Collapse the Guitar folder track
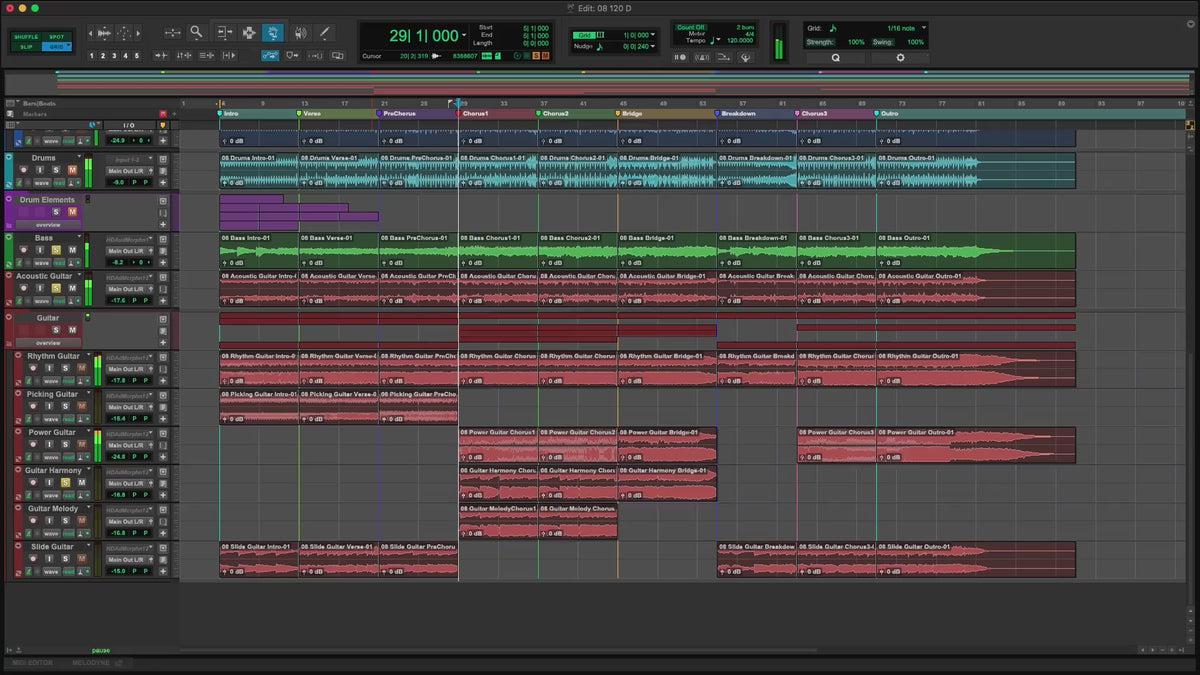Screen dimensions: 1200x675 click(x=9, y=318)
